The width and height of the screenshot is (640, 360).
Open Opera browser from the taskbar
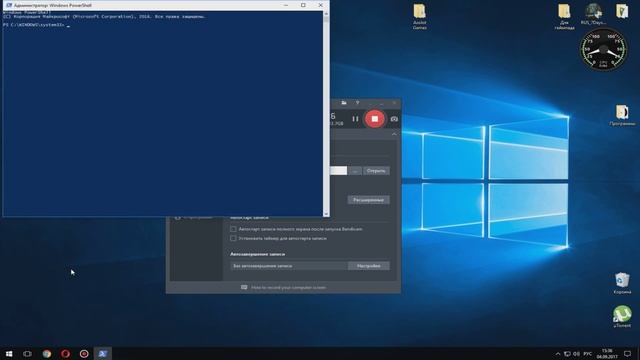click(x=65, y=353)
